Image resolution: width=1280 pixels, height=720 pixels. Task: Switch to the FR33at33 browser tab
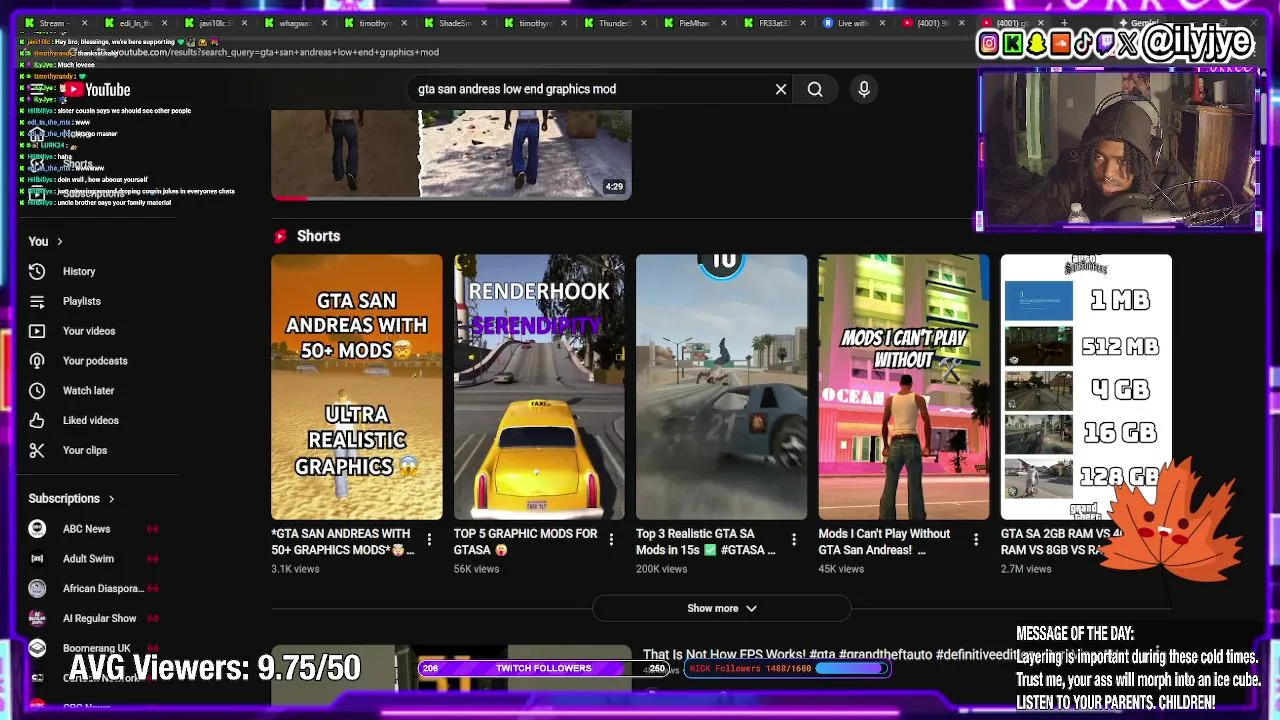(x=775, y=23)
